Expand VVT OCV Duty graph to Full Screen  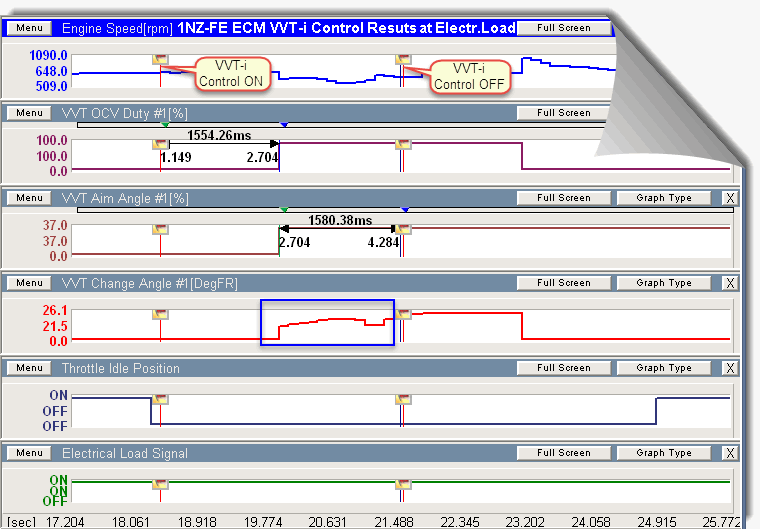[x=563, y=113]
